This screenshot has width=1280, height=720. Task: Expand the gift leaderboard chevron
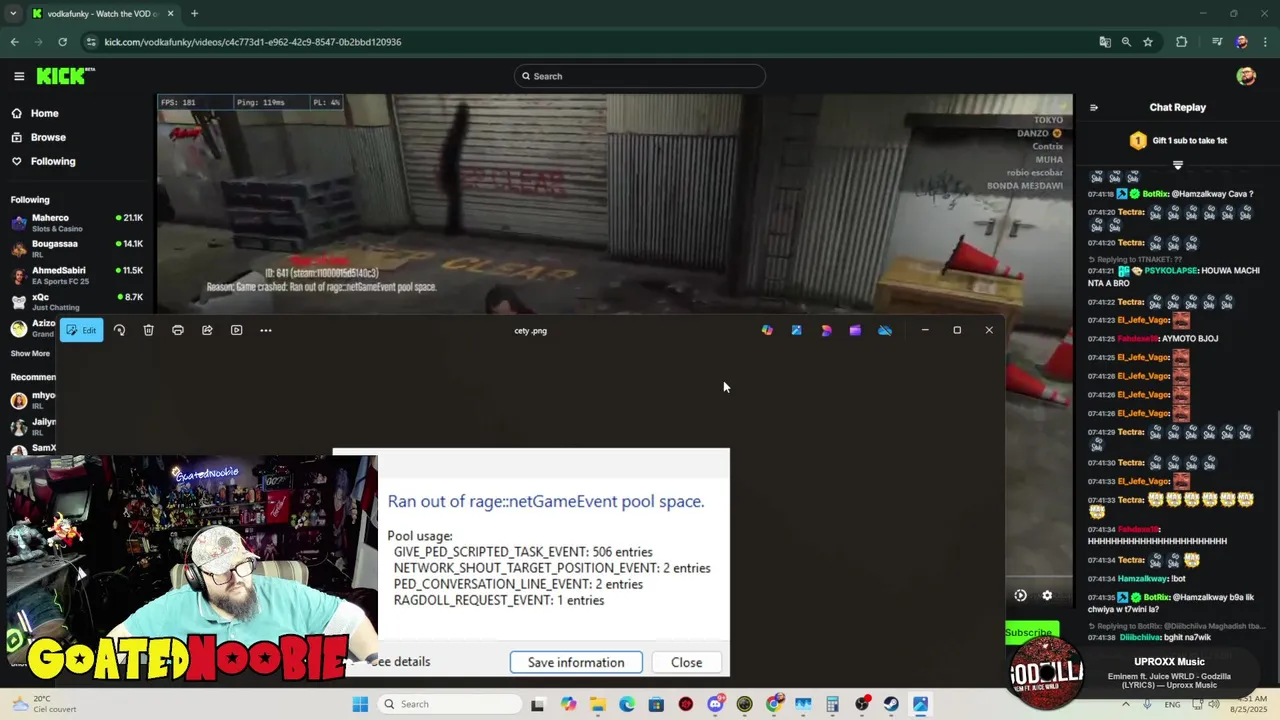coord(1177,165)
